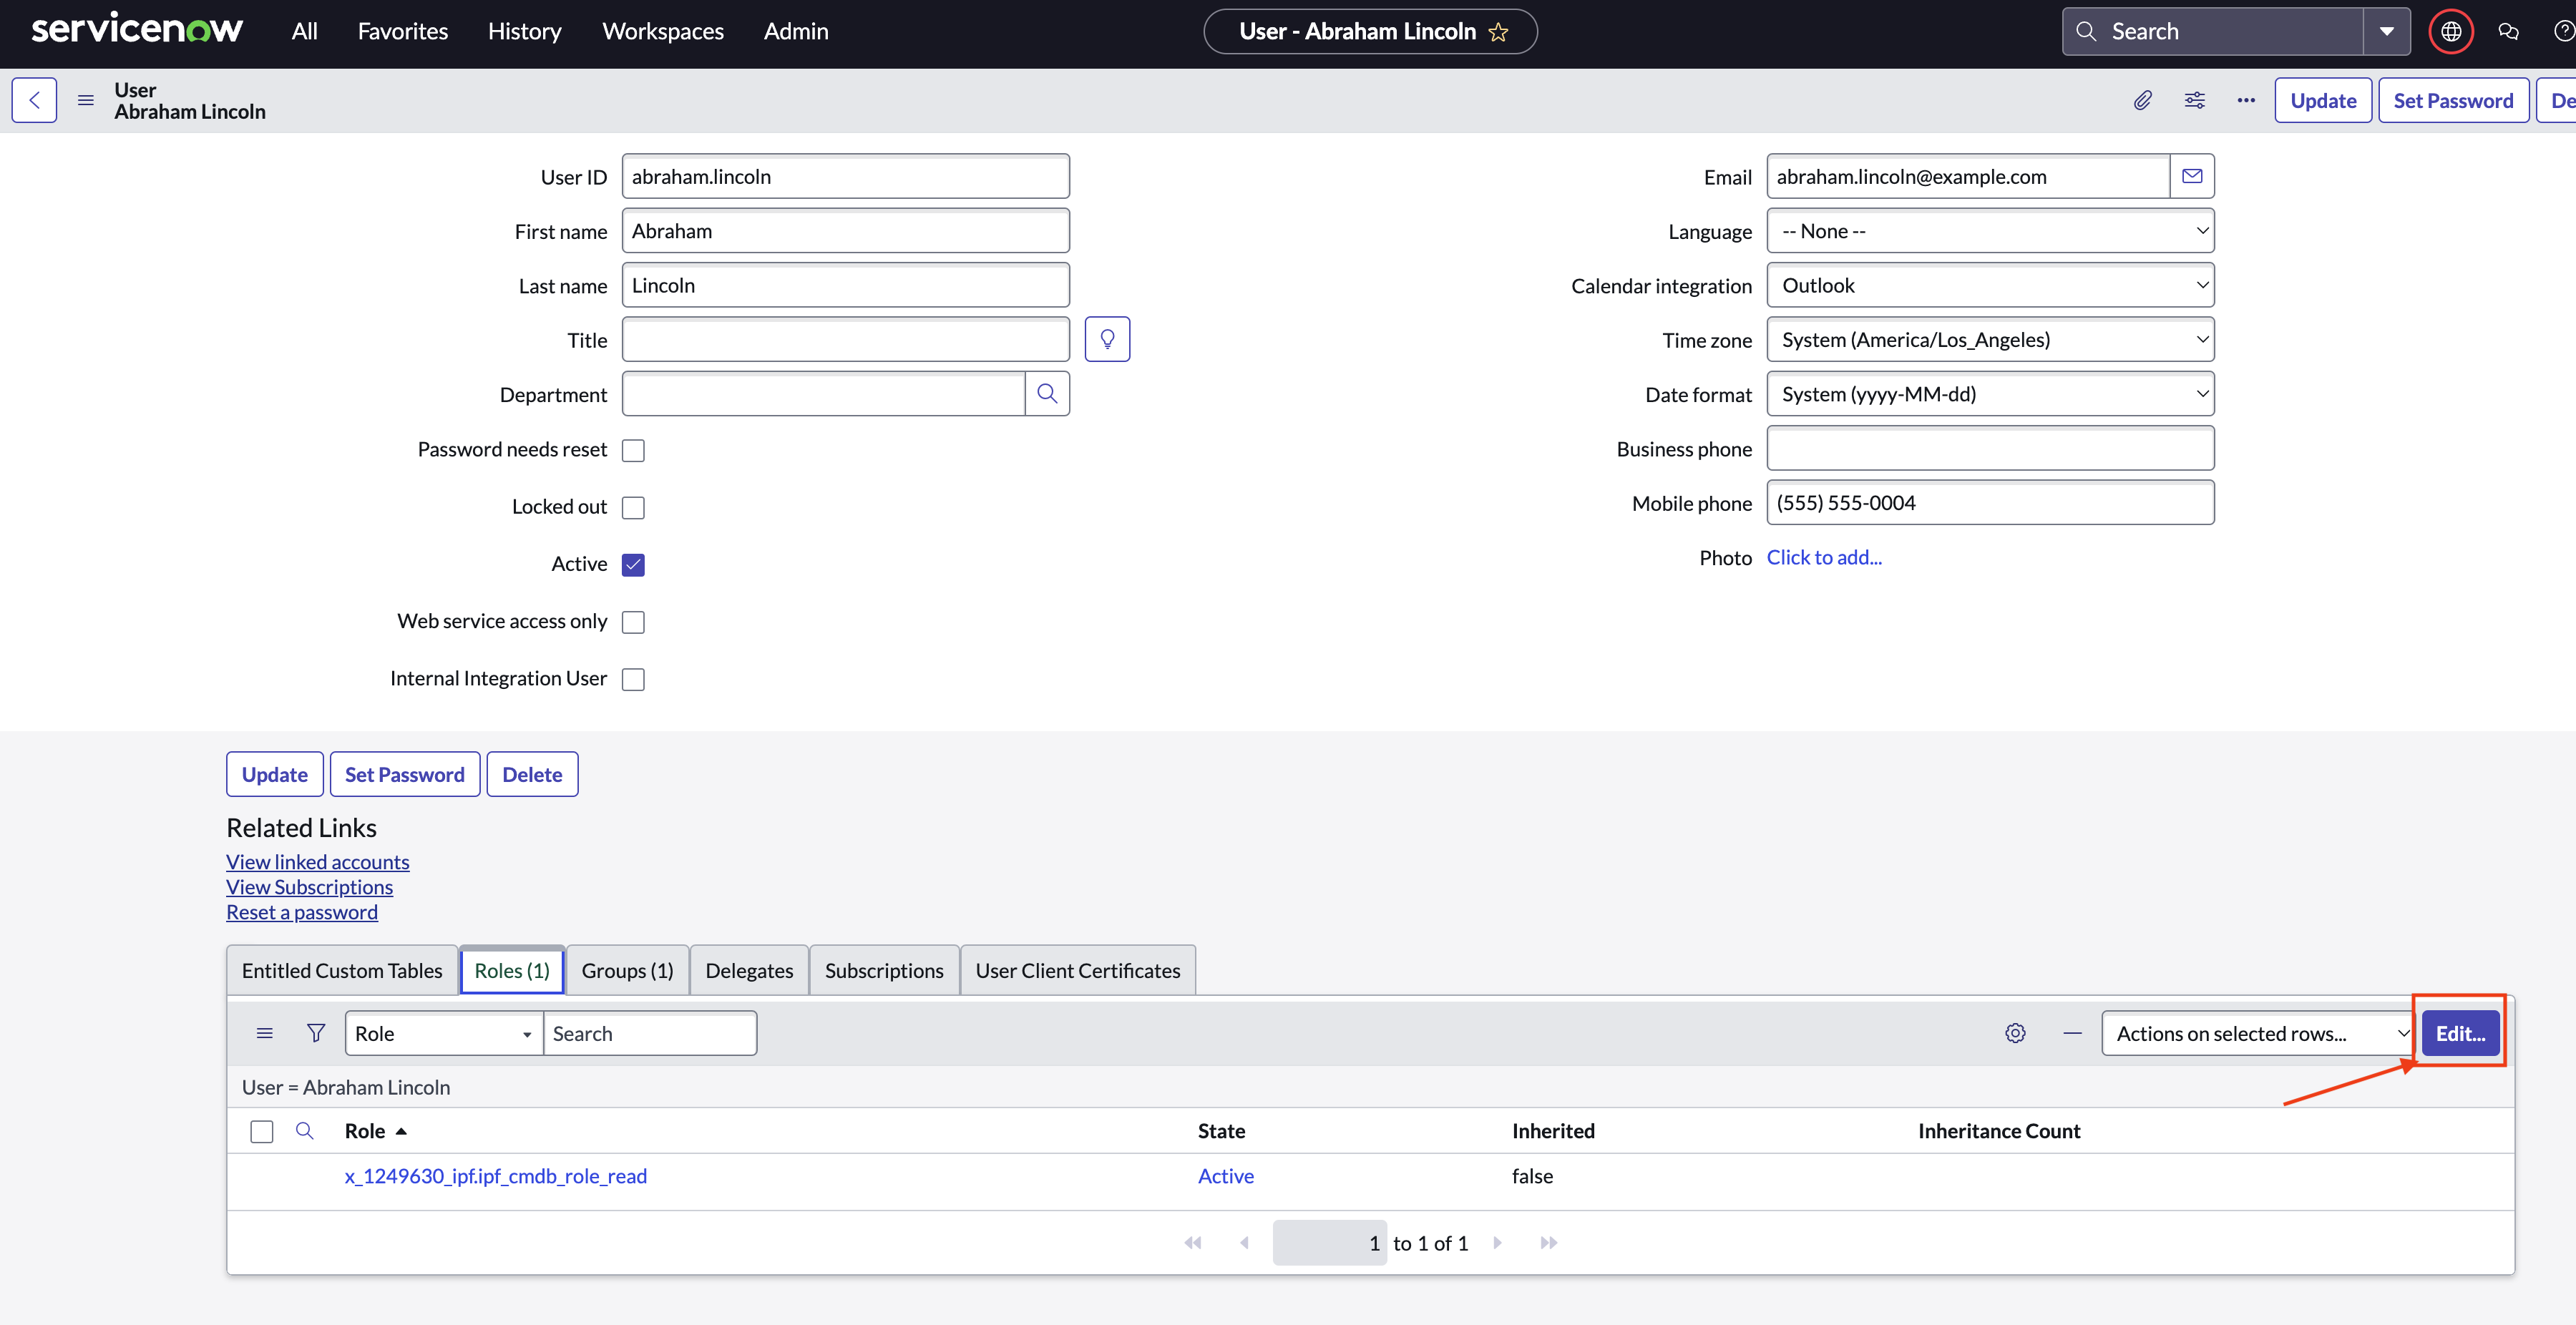
Task: Open the Calendar integration dropdown
Action: coord(1990,286)
